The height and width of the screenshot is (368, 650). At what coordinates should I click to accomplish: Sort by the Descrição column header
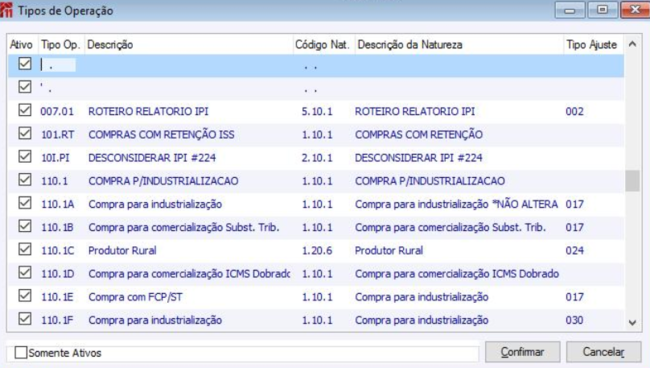click(x=188, y=44)
